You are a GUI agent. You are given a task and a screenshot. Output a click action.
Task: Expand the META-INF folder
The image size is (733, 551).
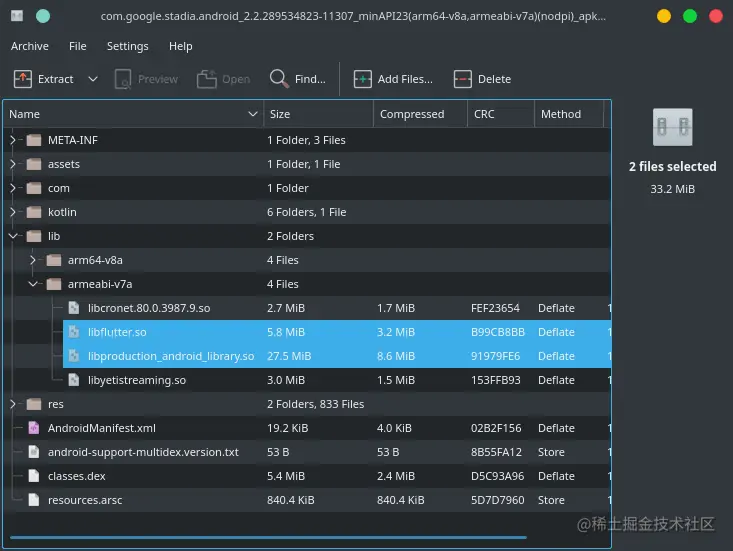[x=13, y=140]
